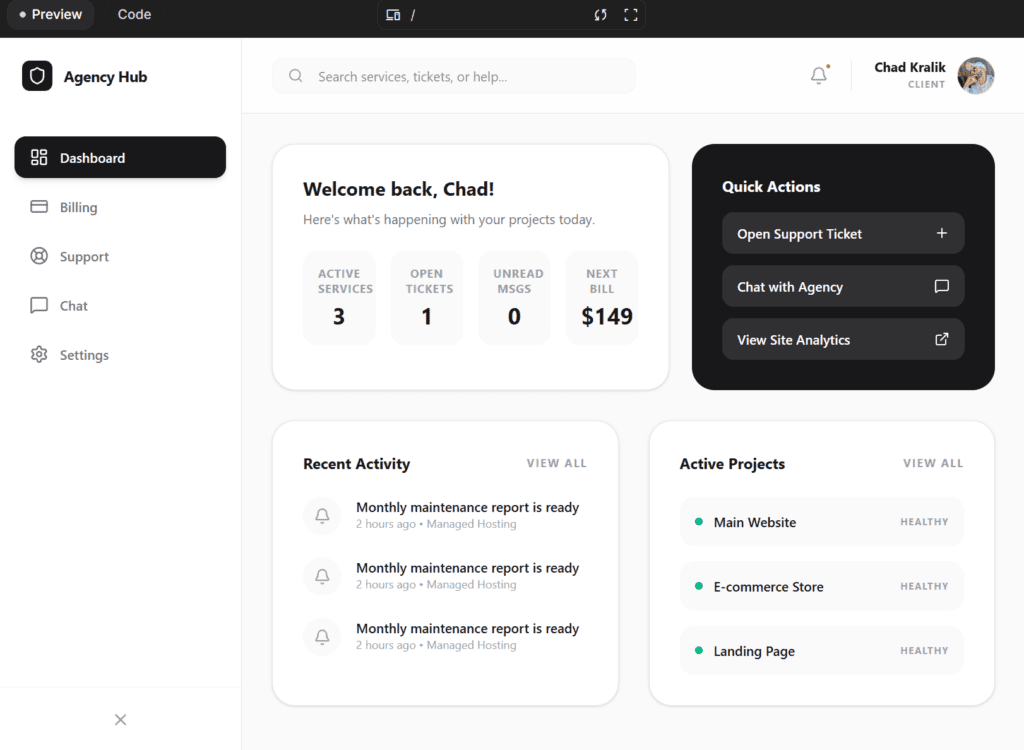
Task: Click the notification bell icon
Action: 818,75
